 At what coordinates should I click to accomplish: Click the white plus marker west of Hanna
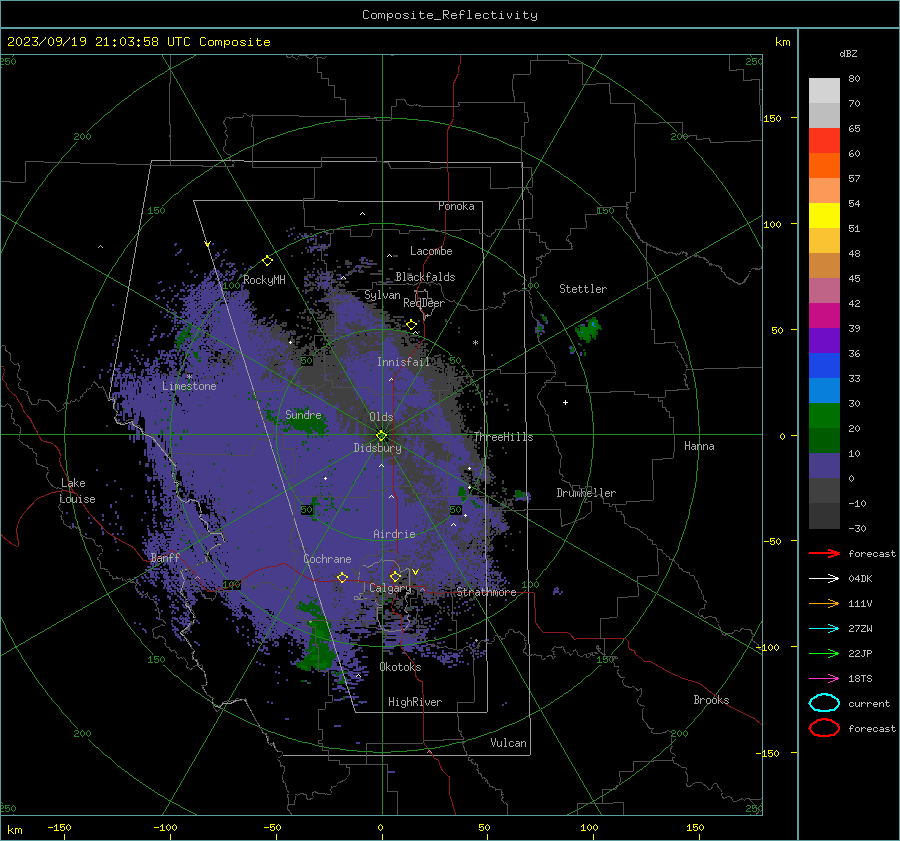coord(565,402)
